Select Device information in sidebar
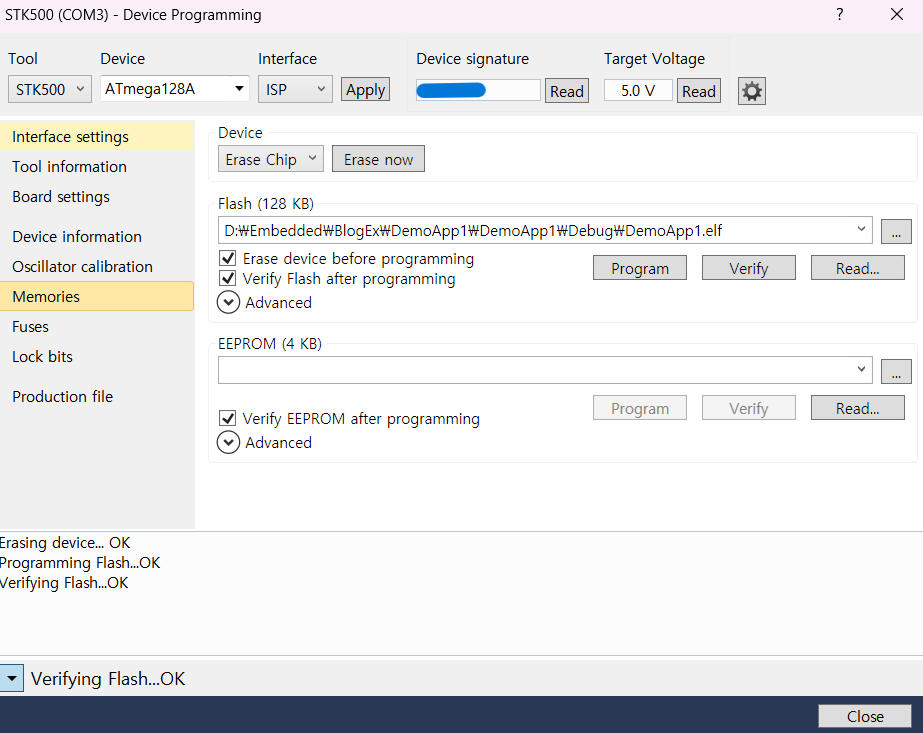Viewport: 923px width, 733px height. 97,237
